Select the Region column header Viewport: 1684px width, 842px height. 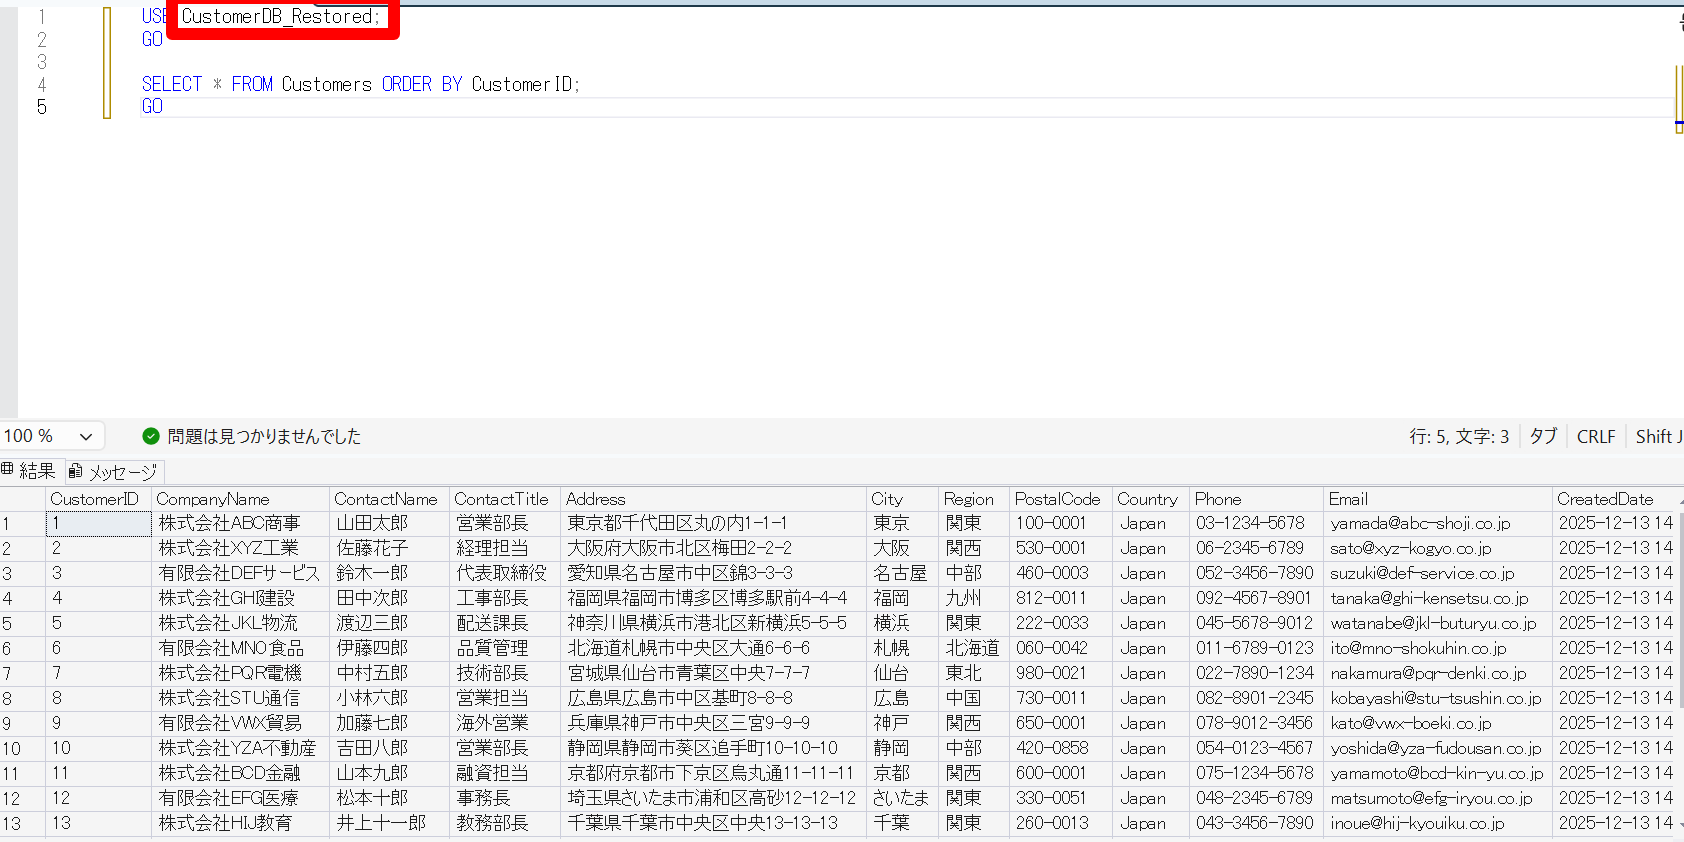coord(974,499)
